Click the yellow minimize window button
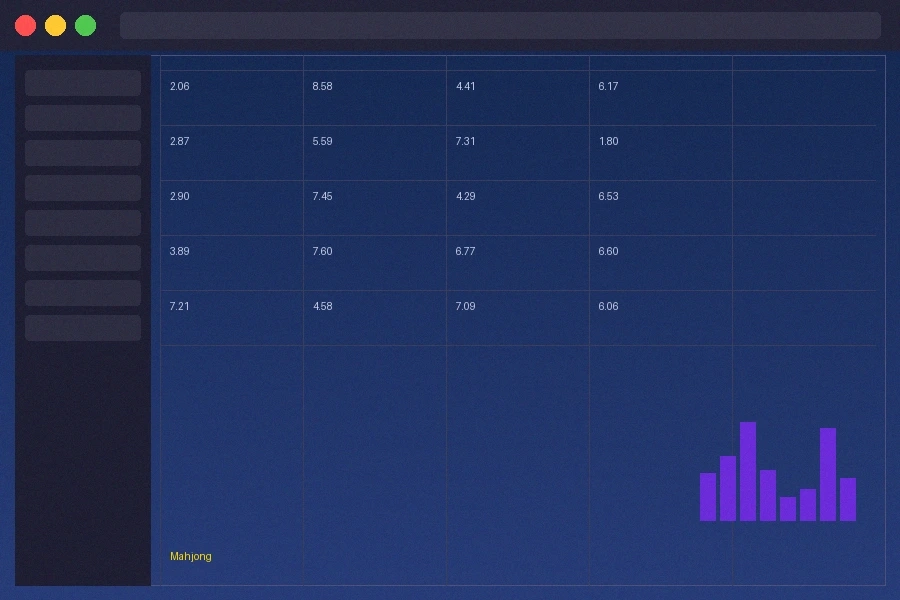This screenshot has width=900, height=600. click(x=56, y=25)
